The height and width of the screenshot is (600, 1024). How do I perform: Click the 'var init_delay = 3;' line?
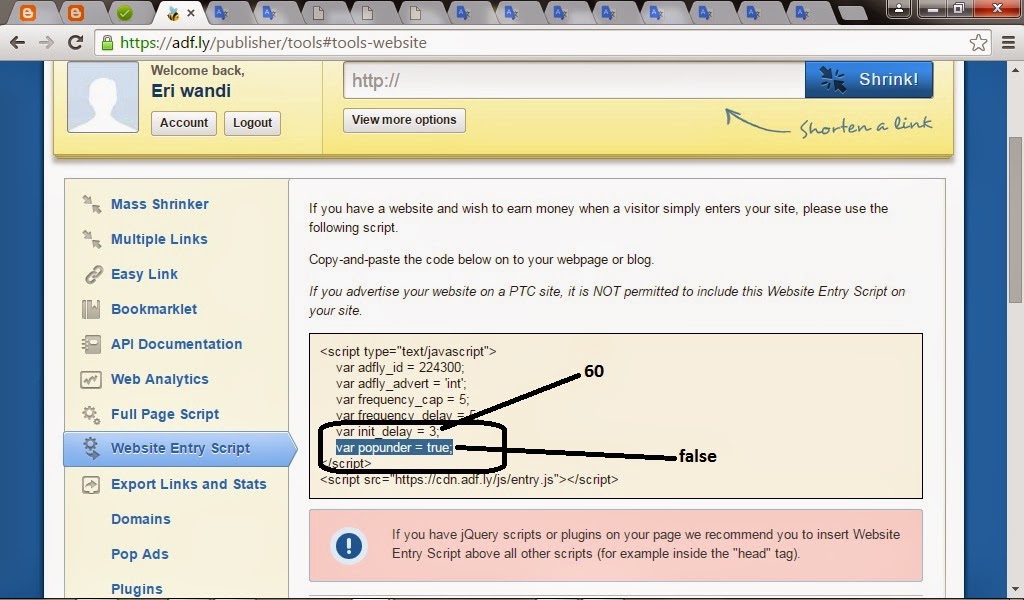tap(387, 432)
